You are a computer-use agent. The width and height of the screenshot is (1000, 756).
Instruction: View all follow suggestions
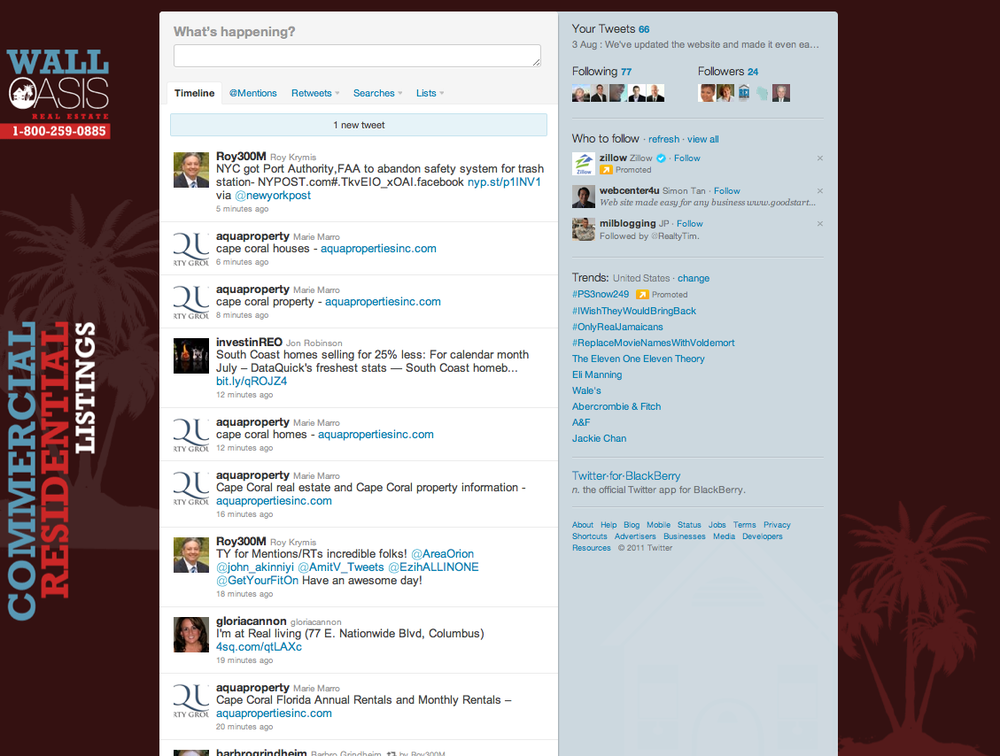[703, 139]
